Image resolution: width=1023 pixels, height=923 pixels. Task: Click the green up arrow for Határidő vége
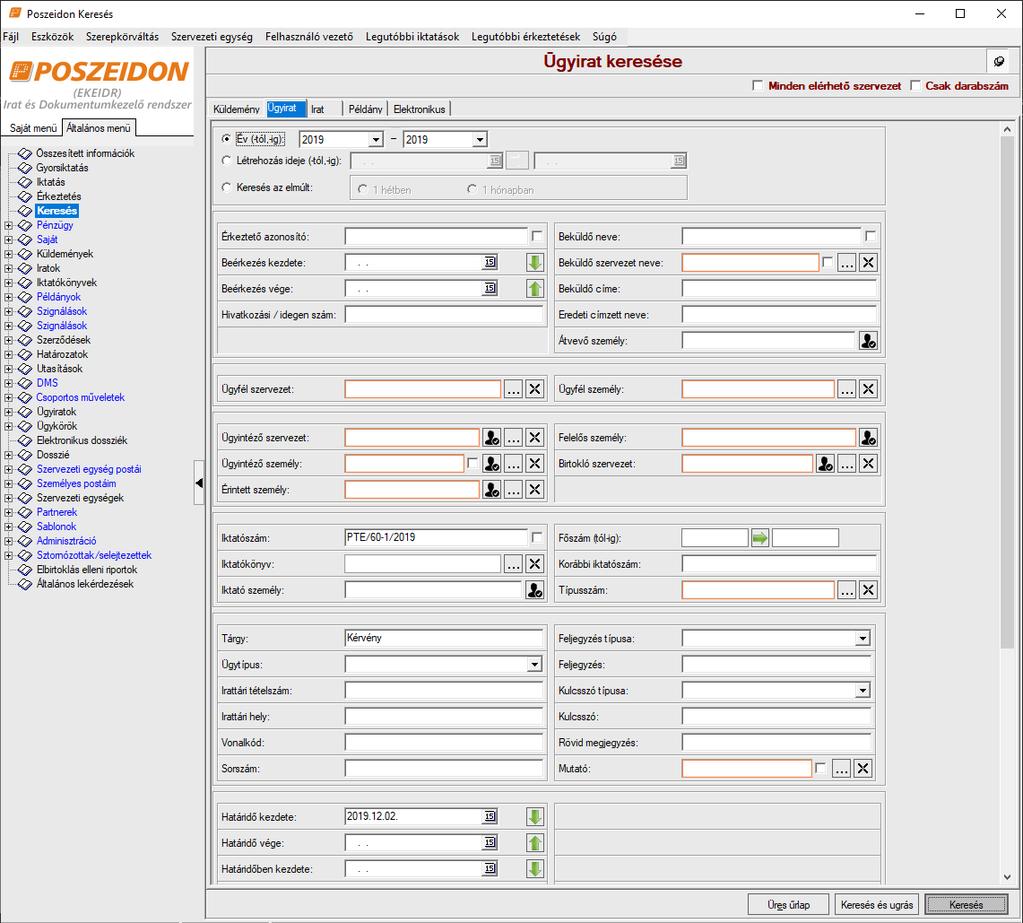(x=535, y=843)
